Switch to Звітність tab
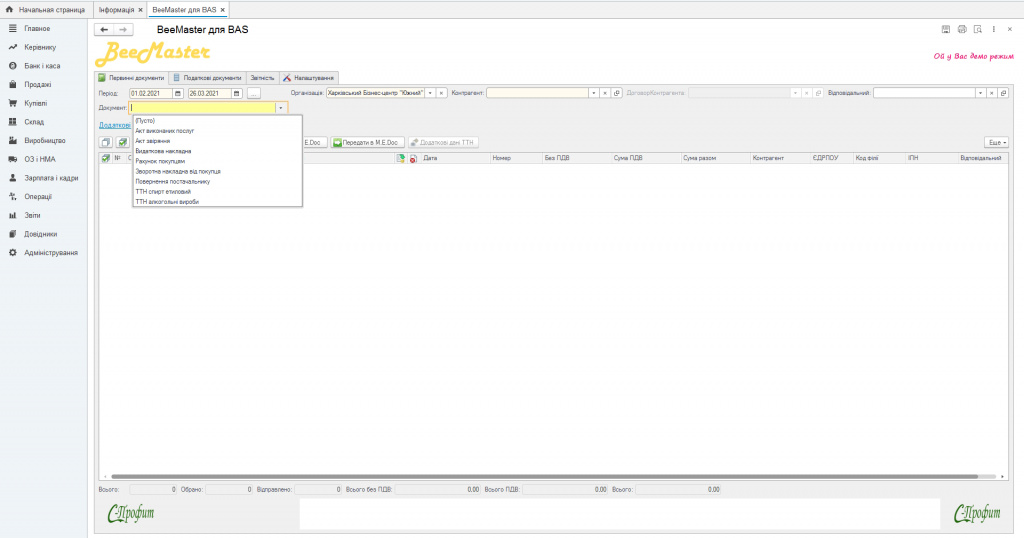Screen dimensions: 1024x538 click(x=263, y=78)
